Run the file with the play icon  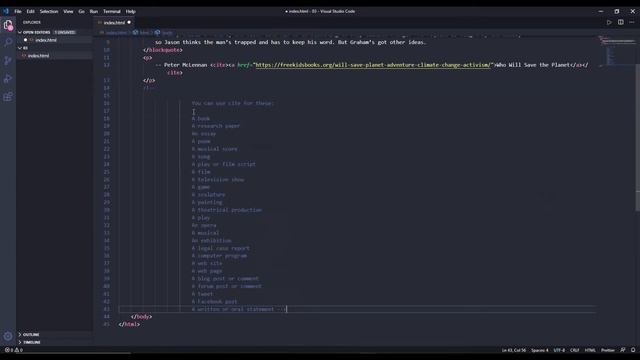(x=609, y=22)
